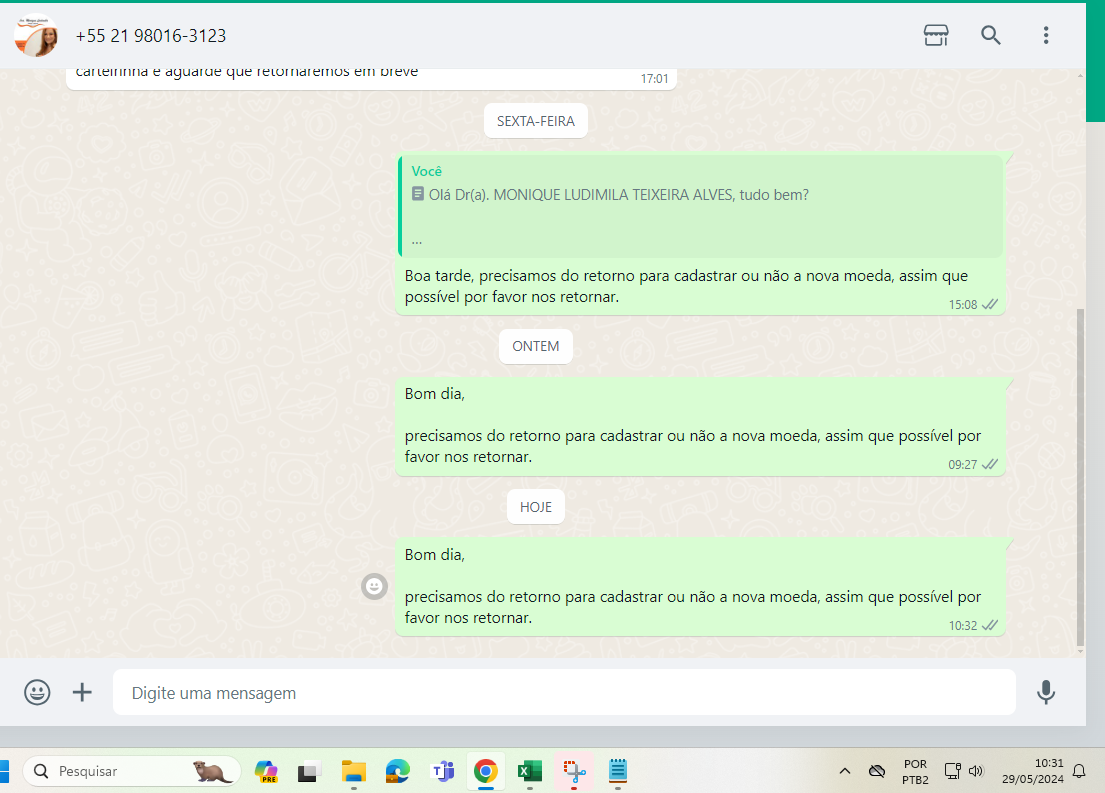
Task: Click the ONTEM date label
Action: click(536, 347)
